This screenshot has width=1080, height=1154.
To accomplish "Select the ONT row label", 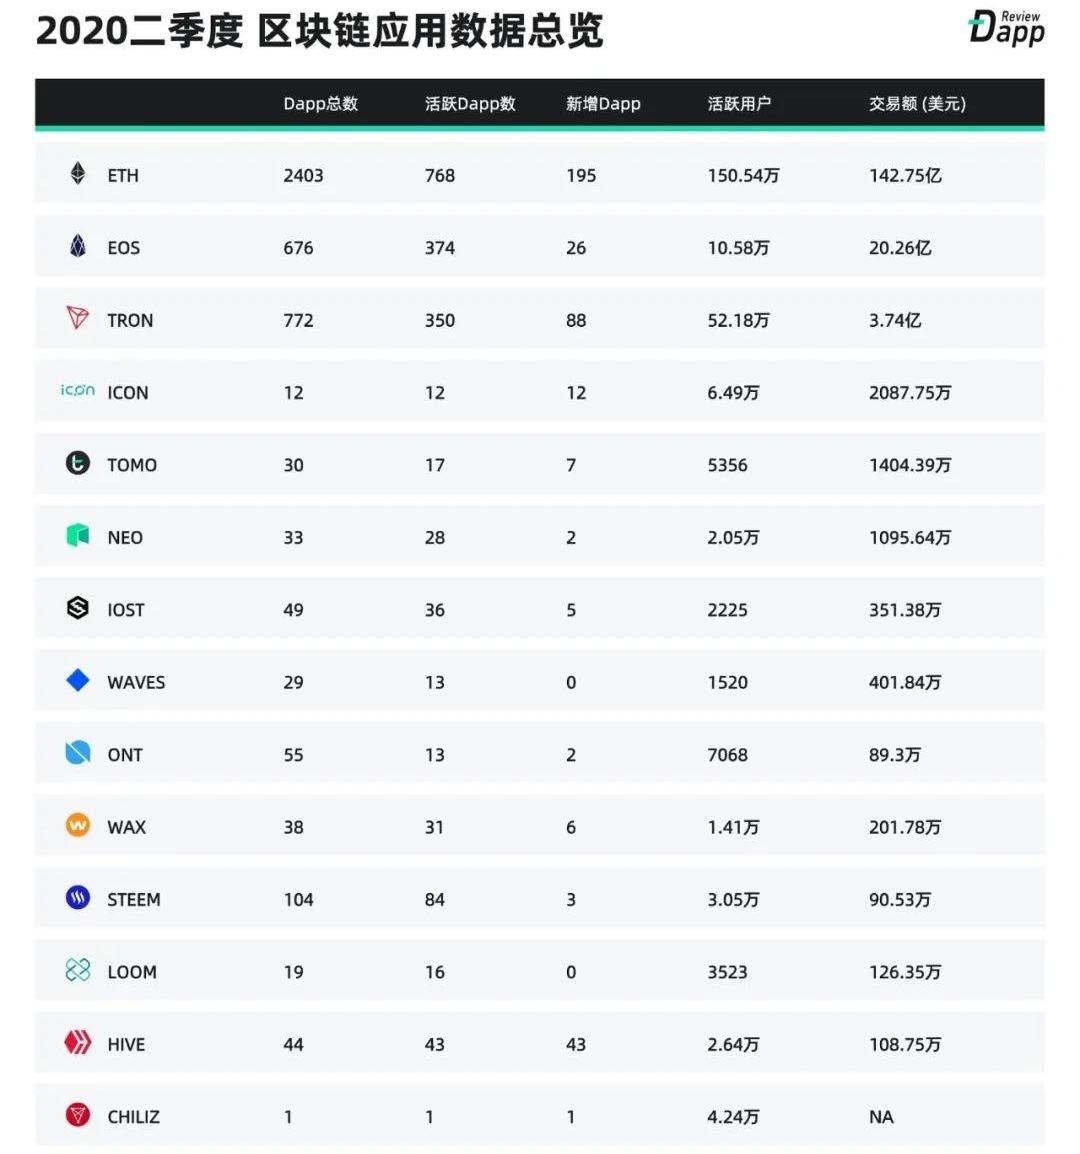I will click(x=125, y=755).
